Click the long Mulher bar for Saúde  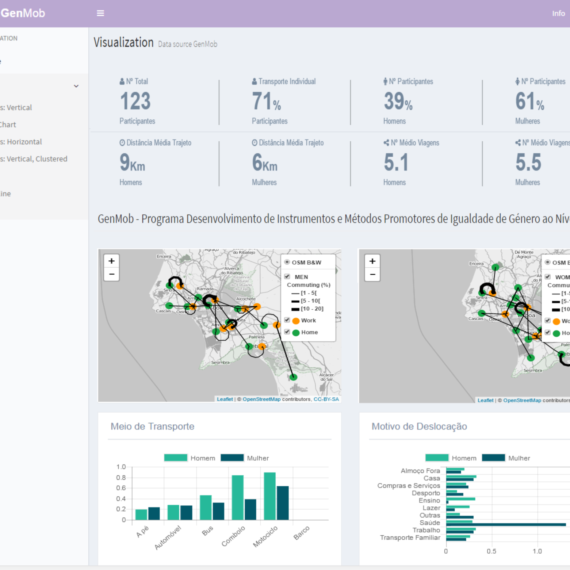click(506, 525)
